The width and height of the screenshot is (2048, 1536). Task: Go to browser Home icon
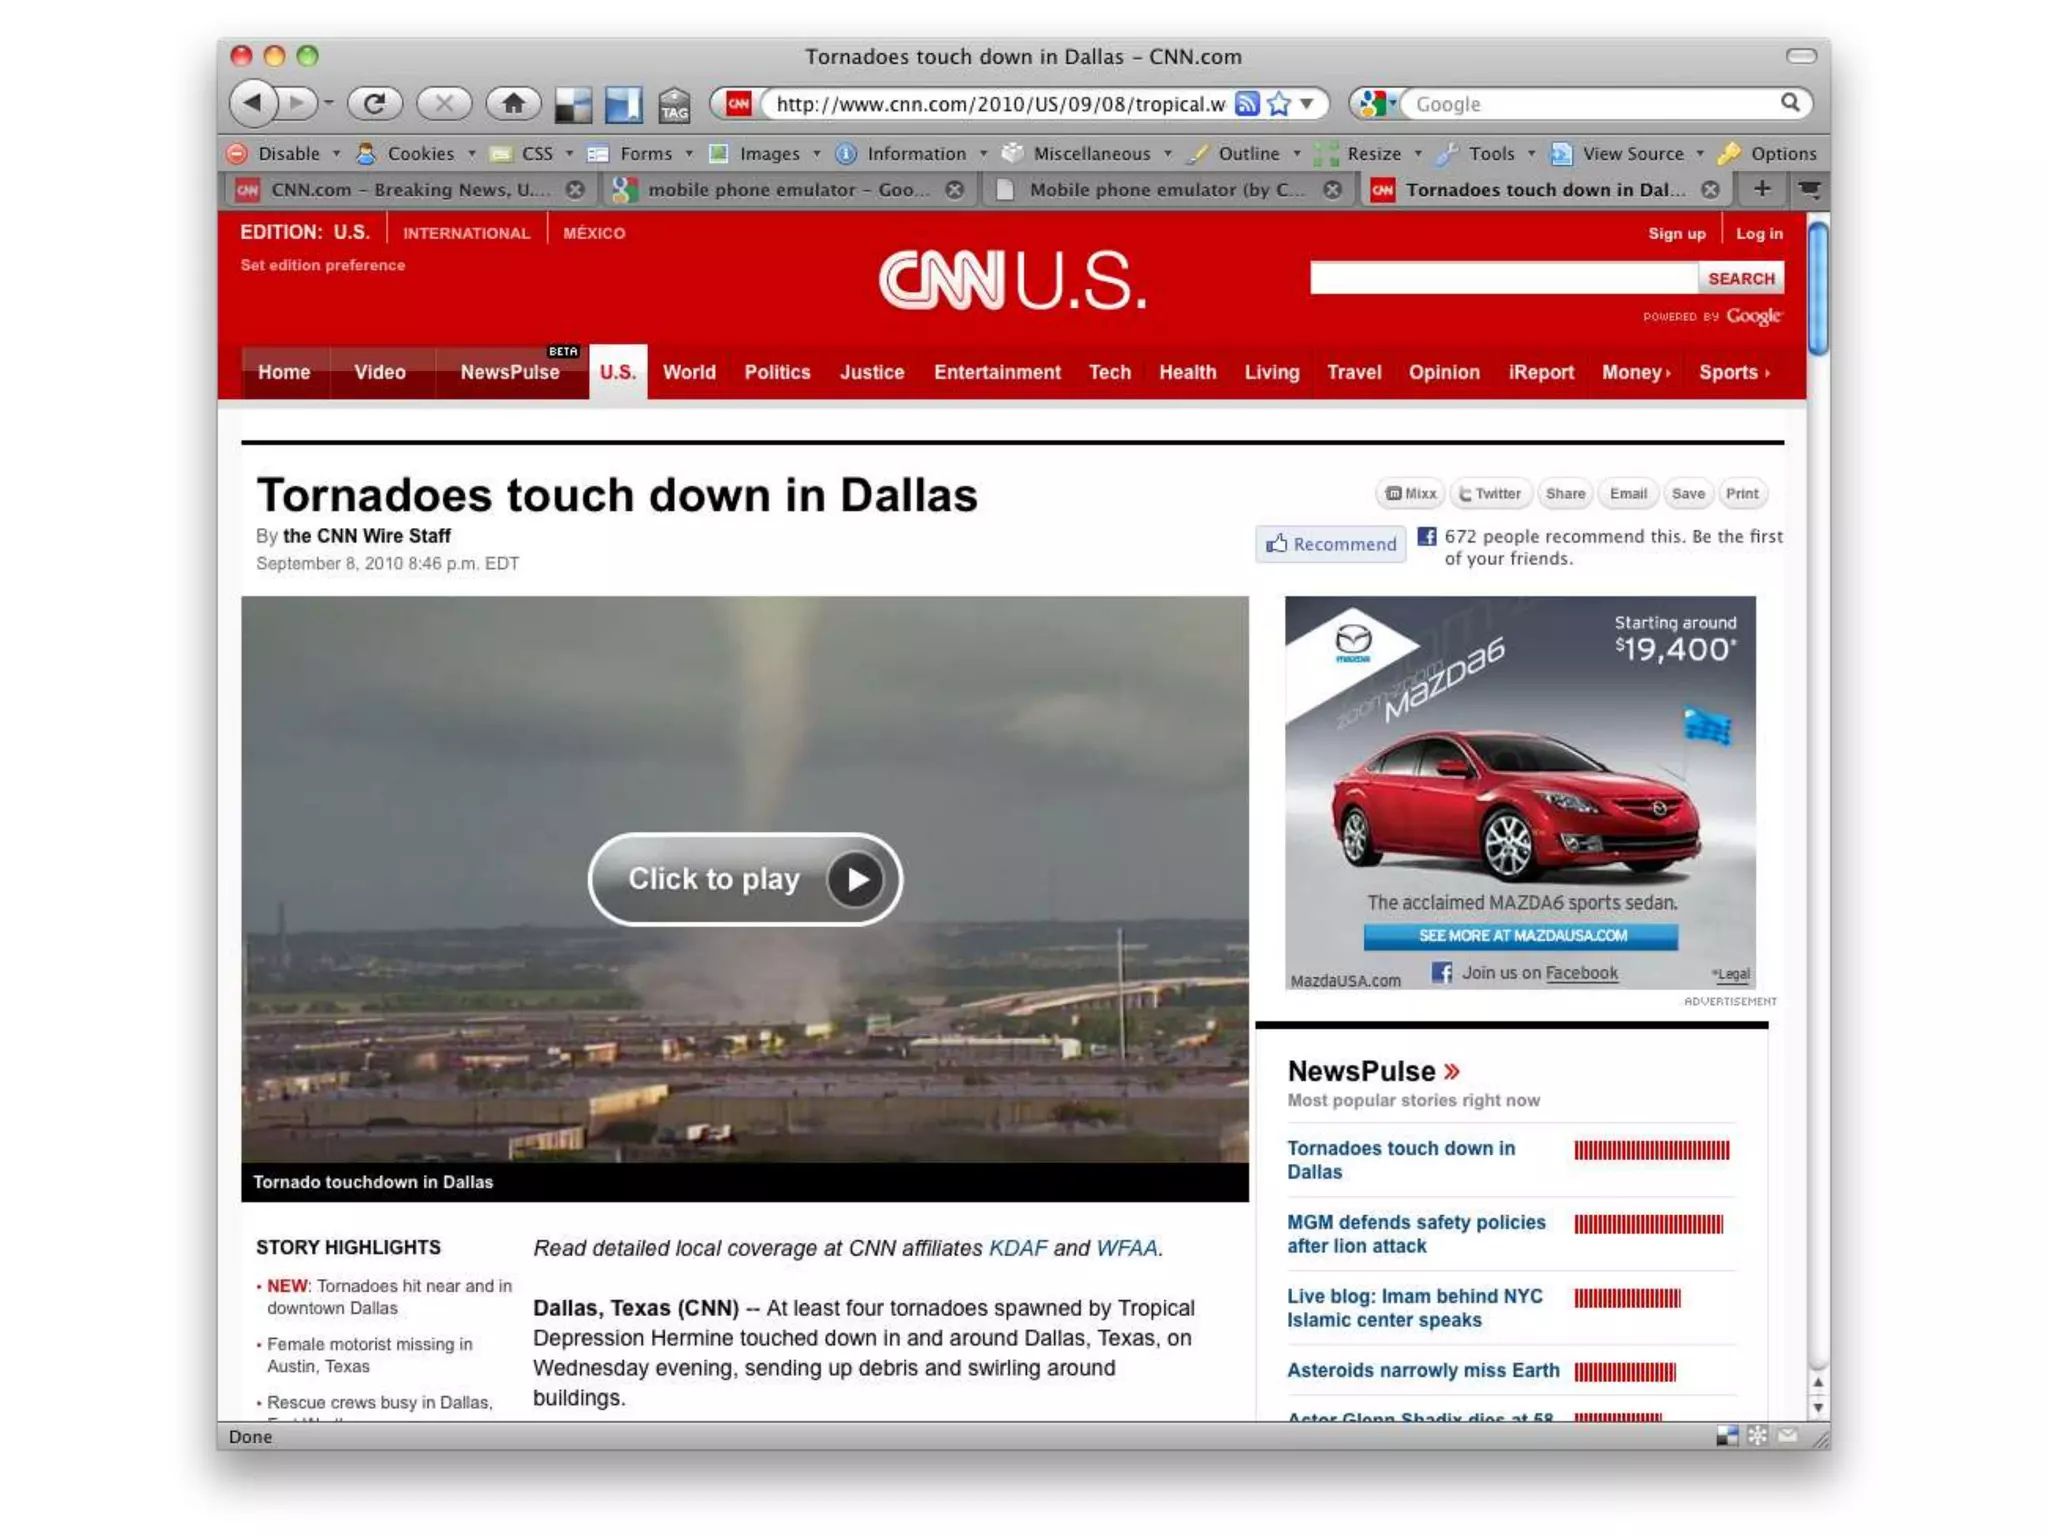pyautogui.click(x=513, y=103)
